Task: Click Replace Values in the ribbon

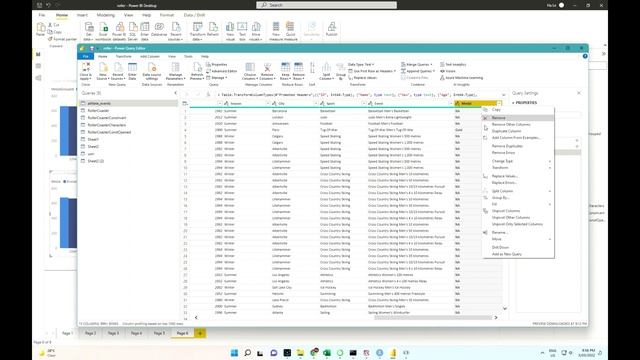Action: click(x=362, y=78)
